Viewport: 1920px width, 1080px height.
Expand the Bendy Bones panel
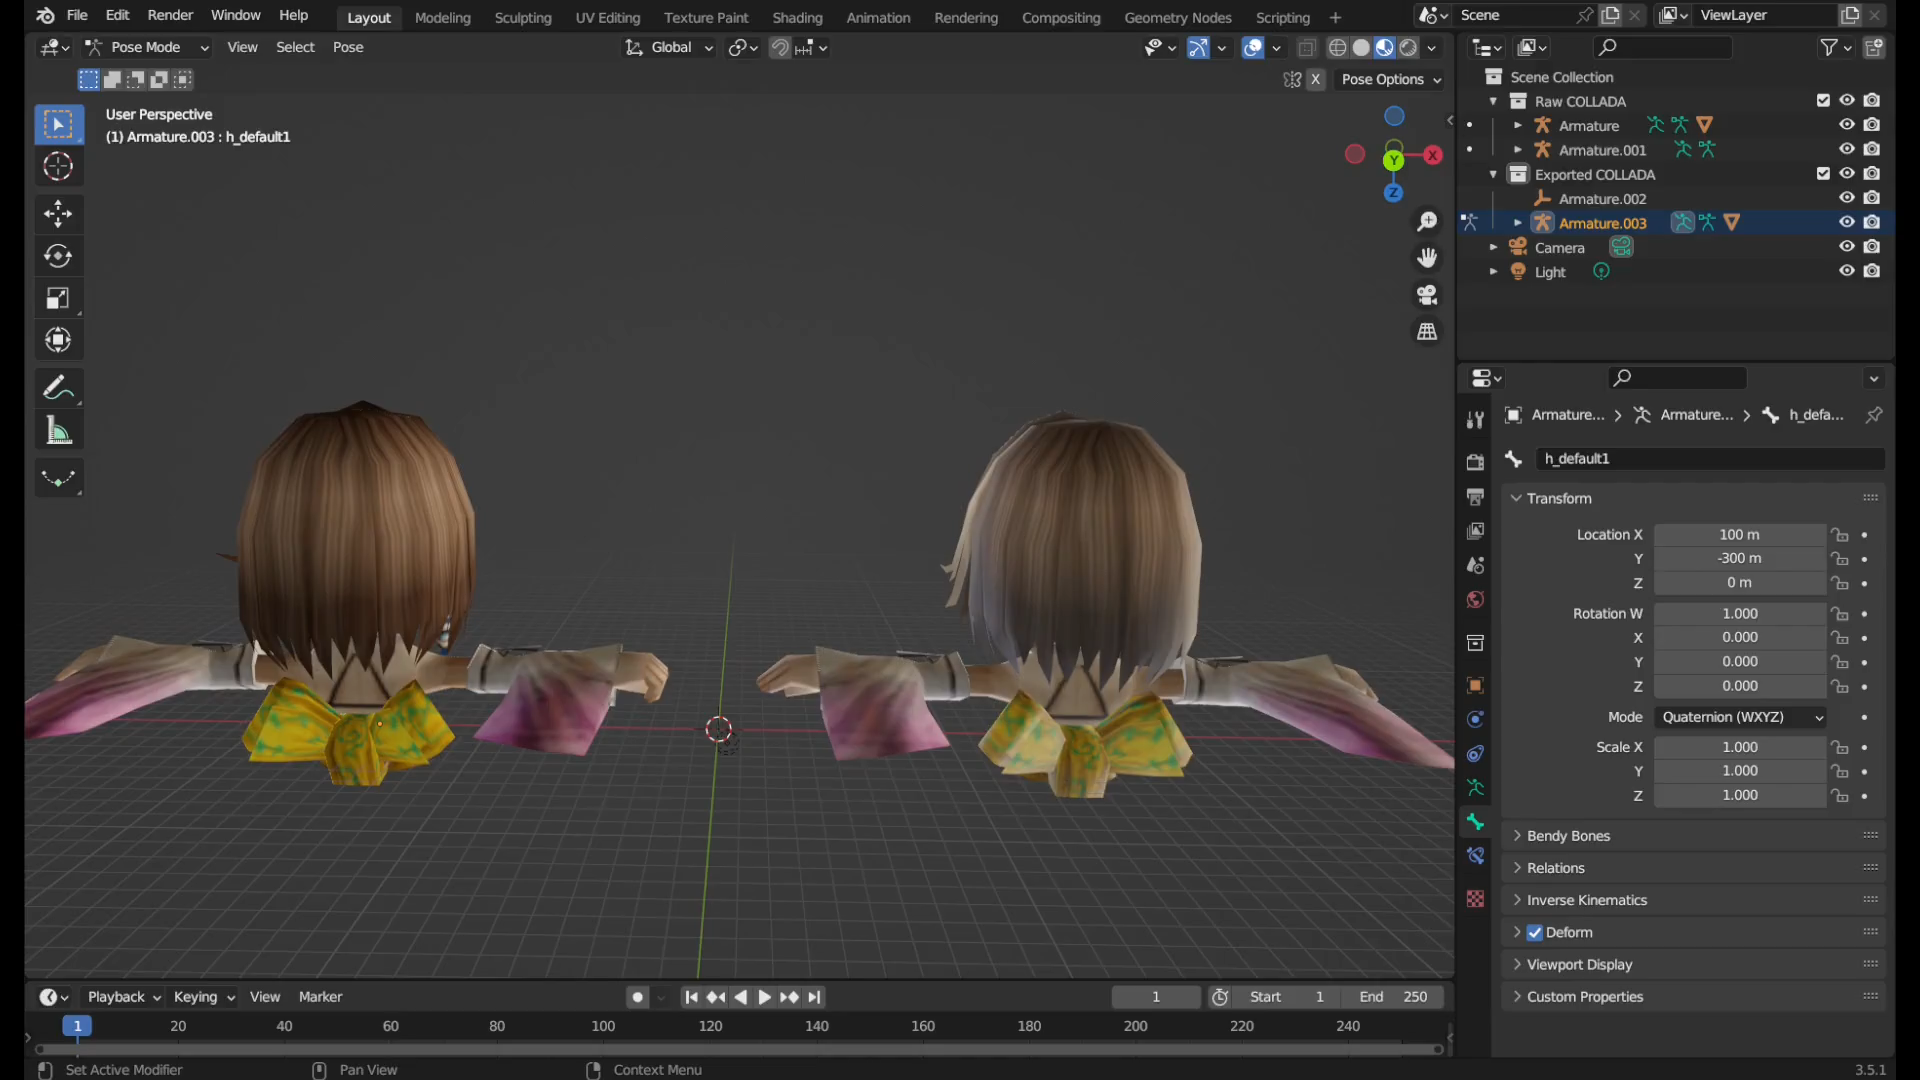tap(1568, 836)
